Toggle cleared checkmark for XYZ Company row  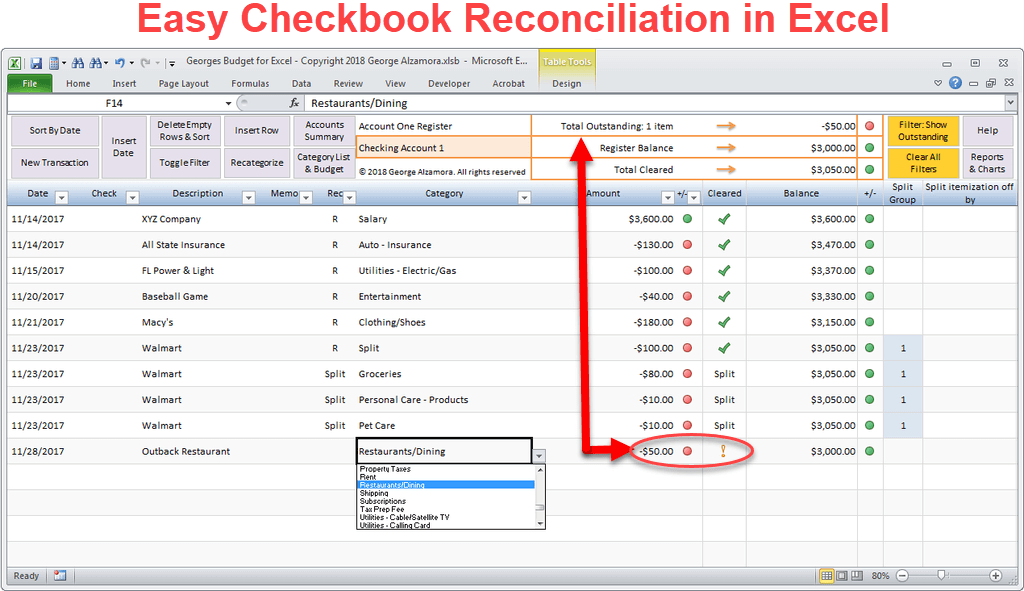pyautogui.click(x=724, y=219)
